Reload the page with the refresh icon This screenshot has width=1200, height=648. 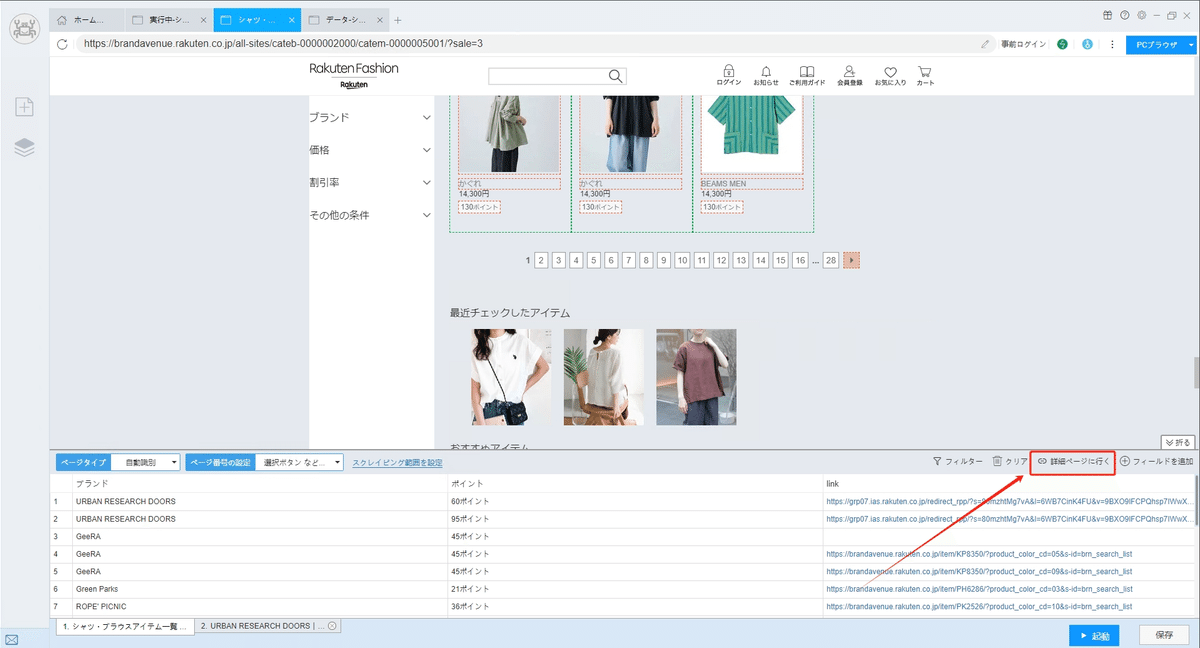click(63, 44)
